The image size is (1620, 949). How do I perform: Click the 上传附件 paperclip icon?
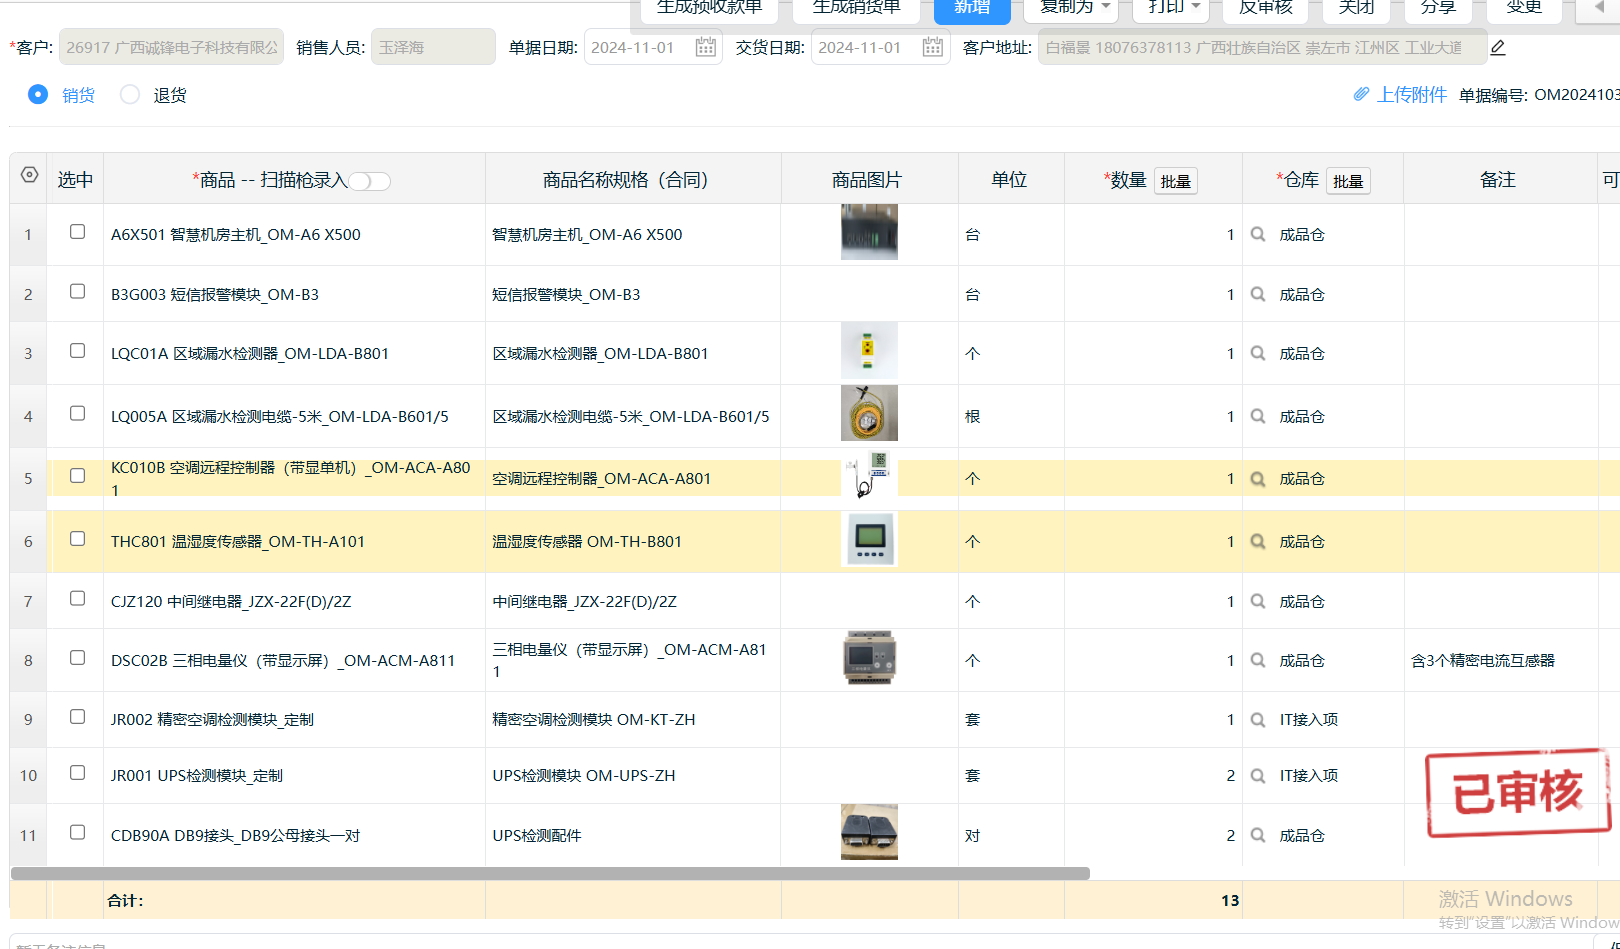(1361, 94)
